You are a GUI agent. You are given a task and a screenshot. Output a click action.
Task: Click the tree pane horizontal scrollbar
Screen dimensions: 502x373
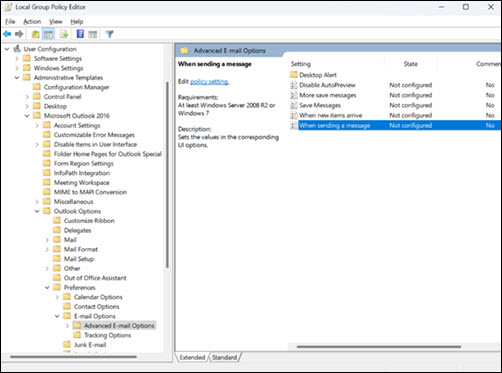[73, 357]
